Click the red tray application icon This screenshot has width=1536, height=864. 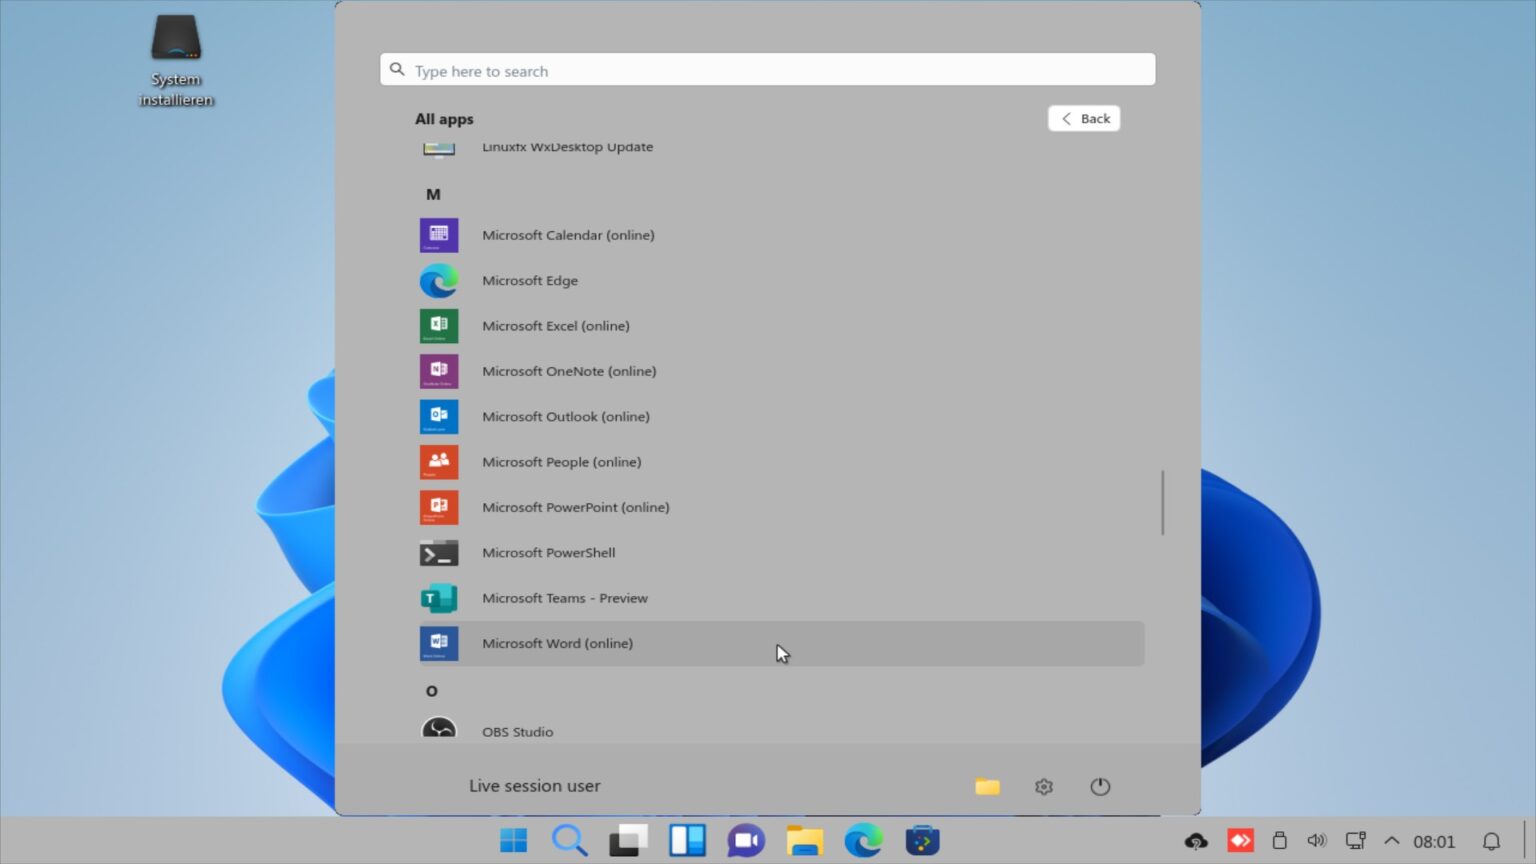[x=1240, y=841]
